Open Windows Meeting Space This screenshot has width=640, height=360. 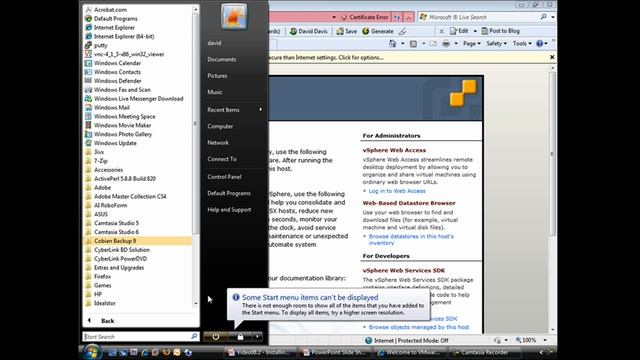(x=124, y=116)
